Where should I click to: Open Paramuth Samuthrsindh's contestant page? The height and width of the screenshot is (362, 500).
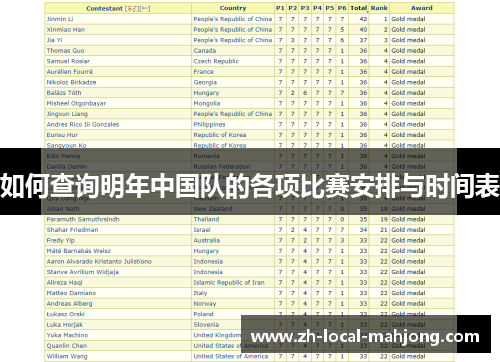pyautogui.click(x=83, y=219)
